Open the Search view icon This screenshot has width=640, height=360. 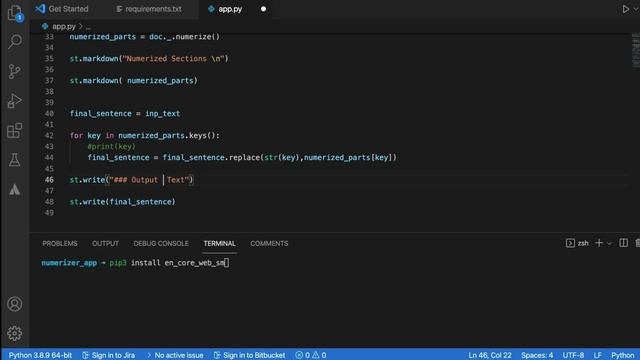pos(15,42)
